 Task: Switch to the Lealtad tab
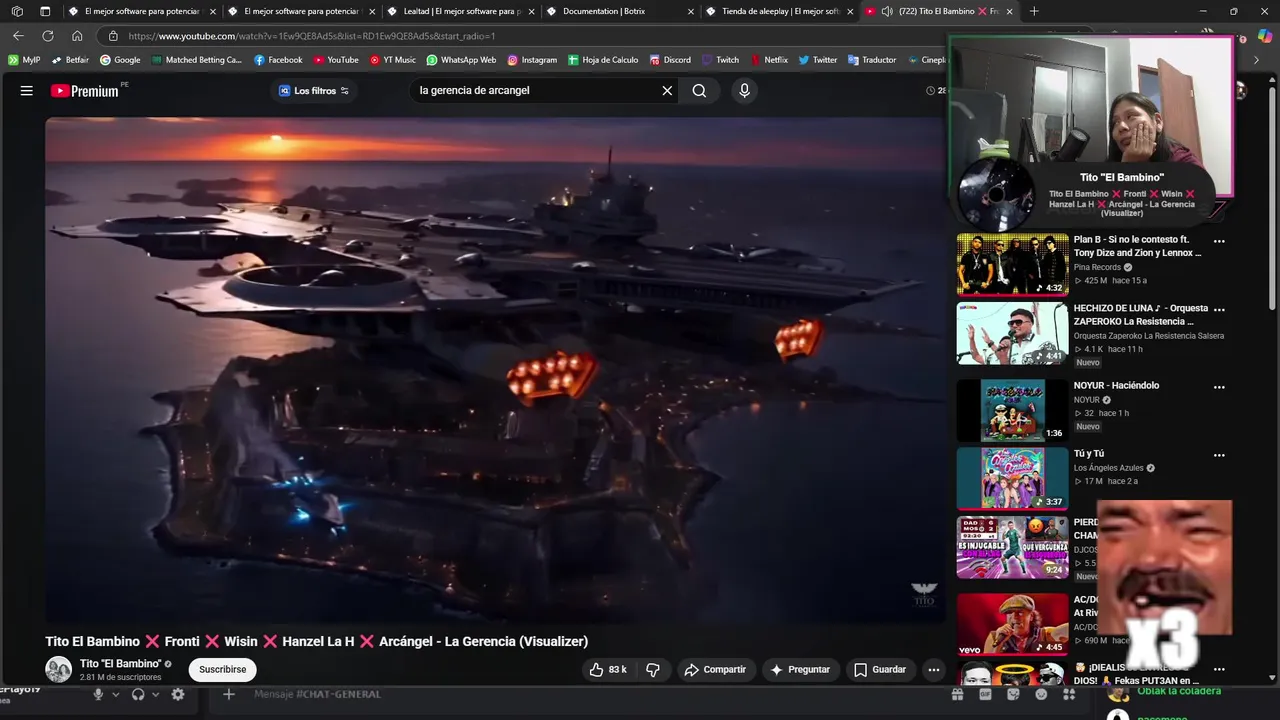coord(461,11)
